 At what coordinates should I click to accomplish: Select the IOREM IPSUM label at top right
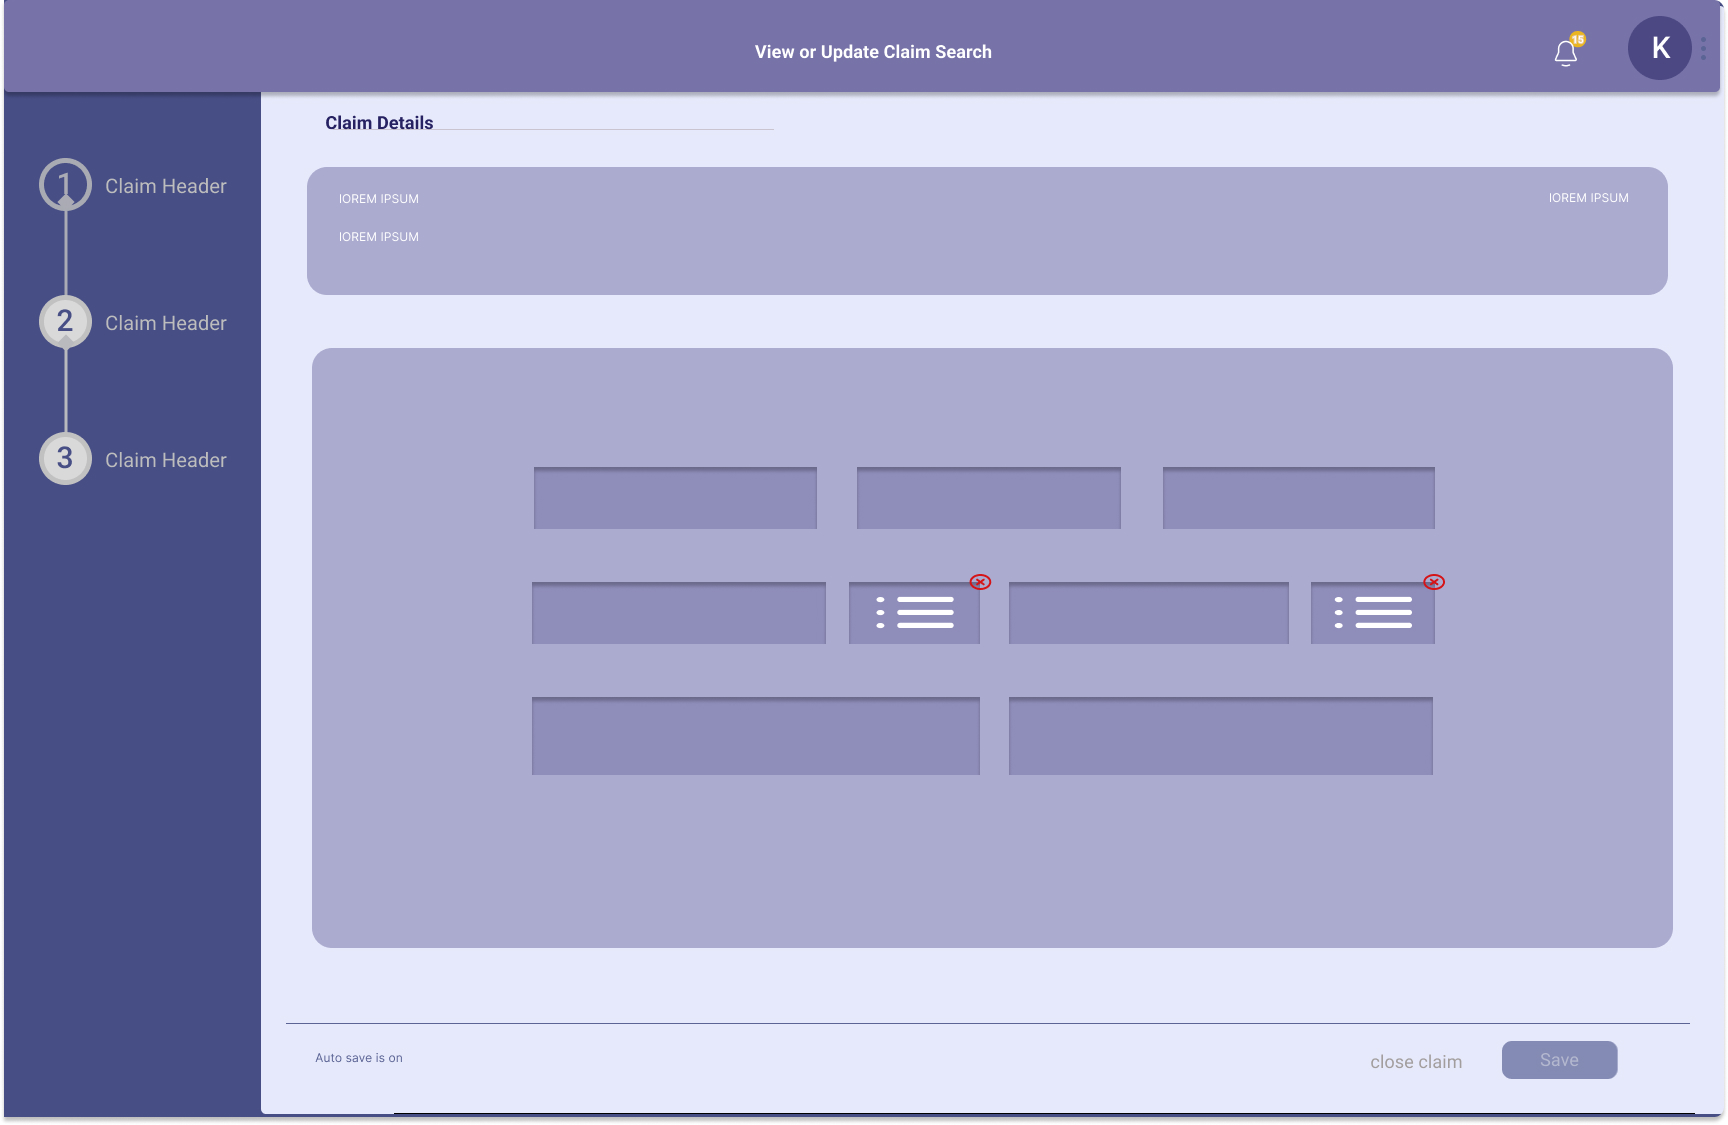point(1588,197)
